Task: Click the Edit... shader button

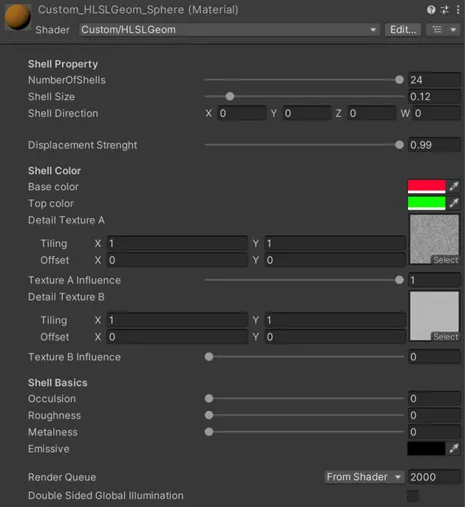Action: [403, 30]
